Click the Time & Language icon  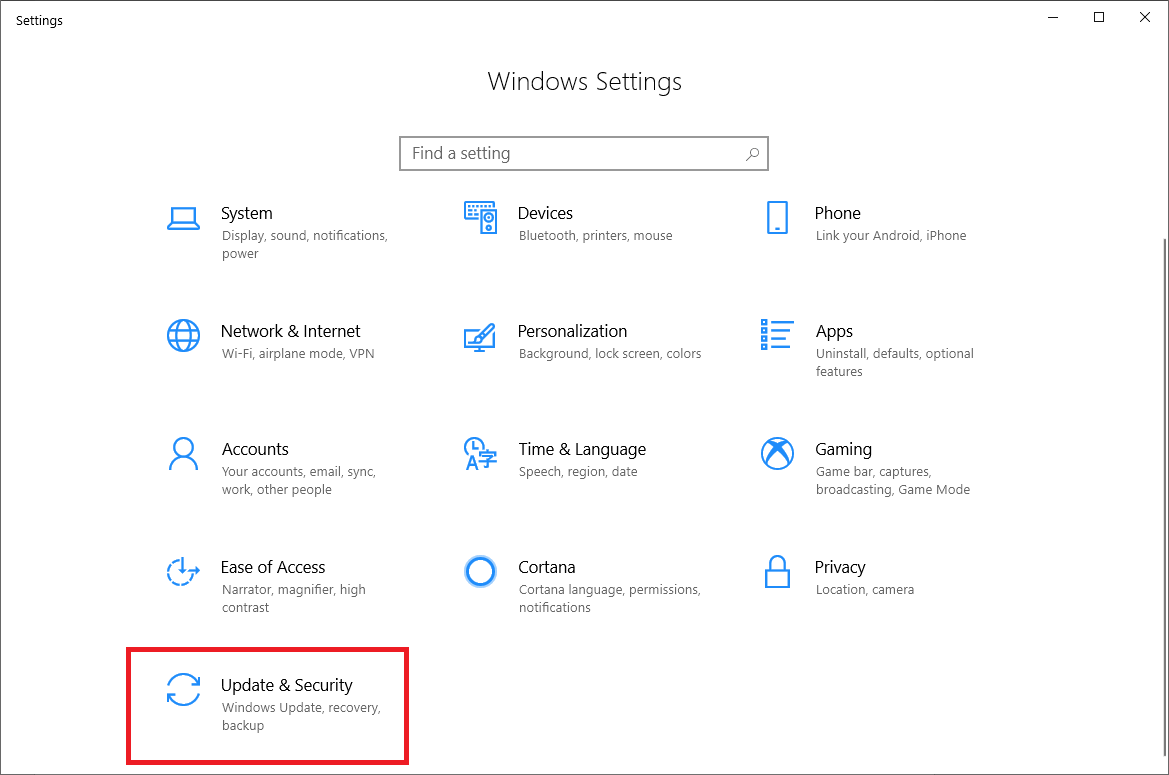[480, 454]
